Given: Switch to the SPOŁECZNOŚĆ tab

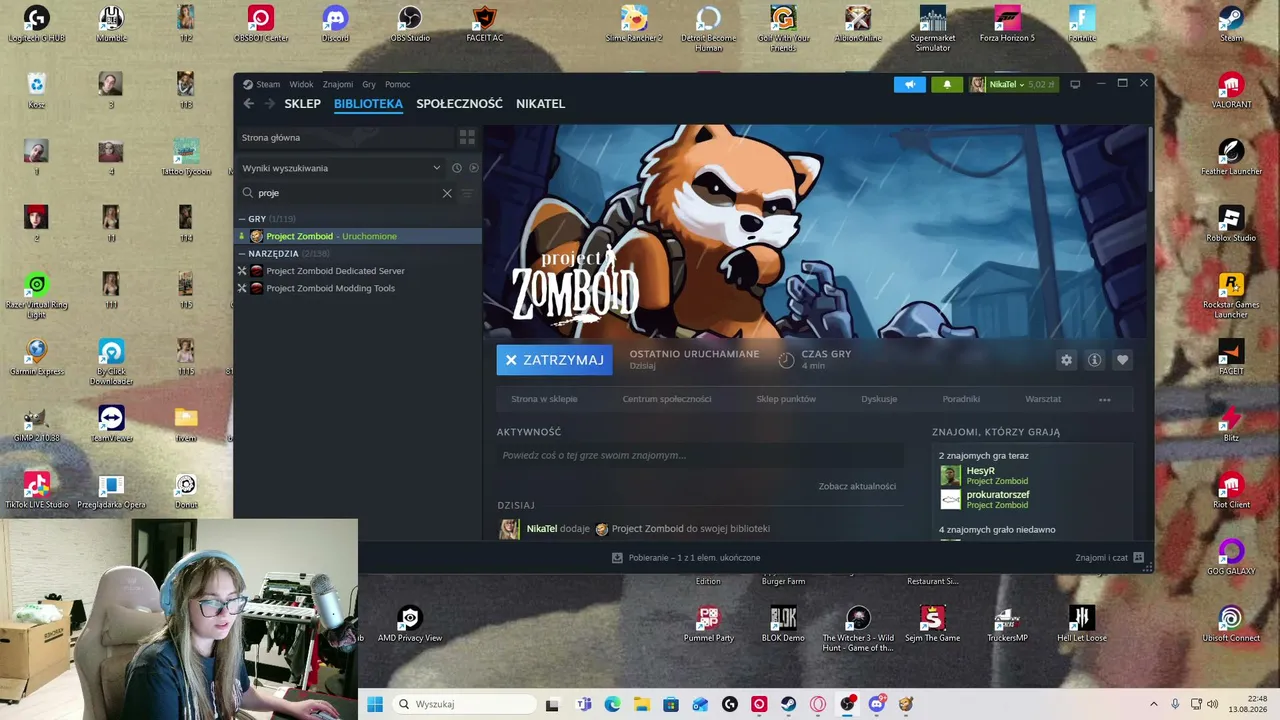Looking at the screenshot, I should (459, 104).
